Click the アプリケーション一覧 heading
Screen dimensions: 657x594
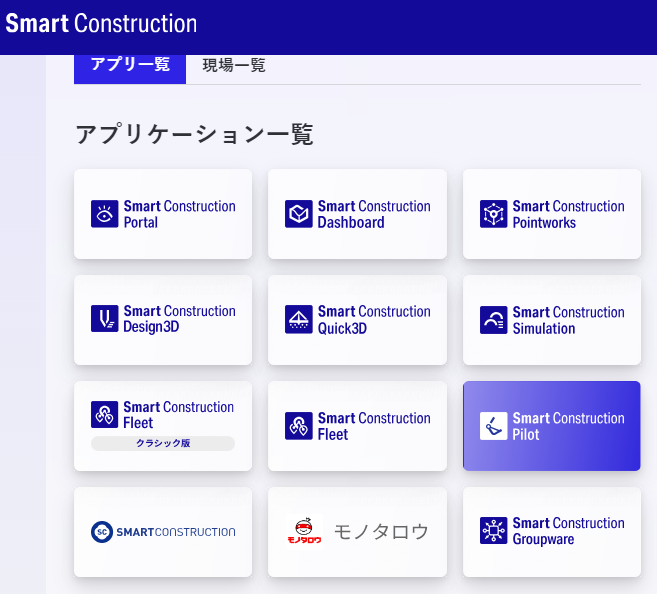194,134
